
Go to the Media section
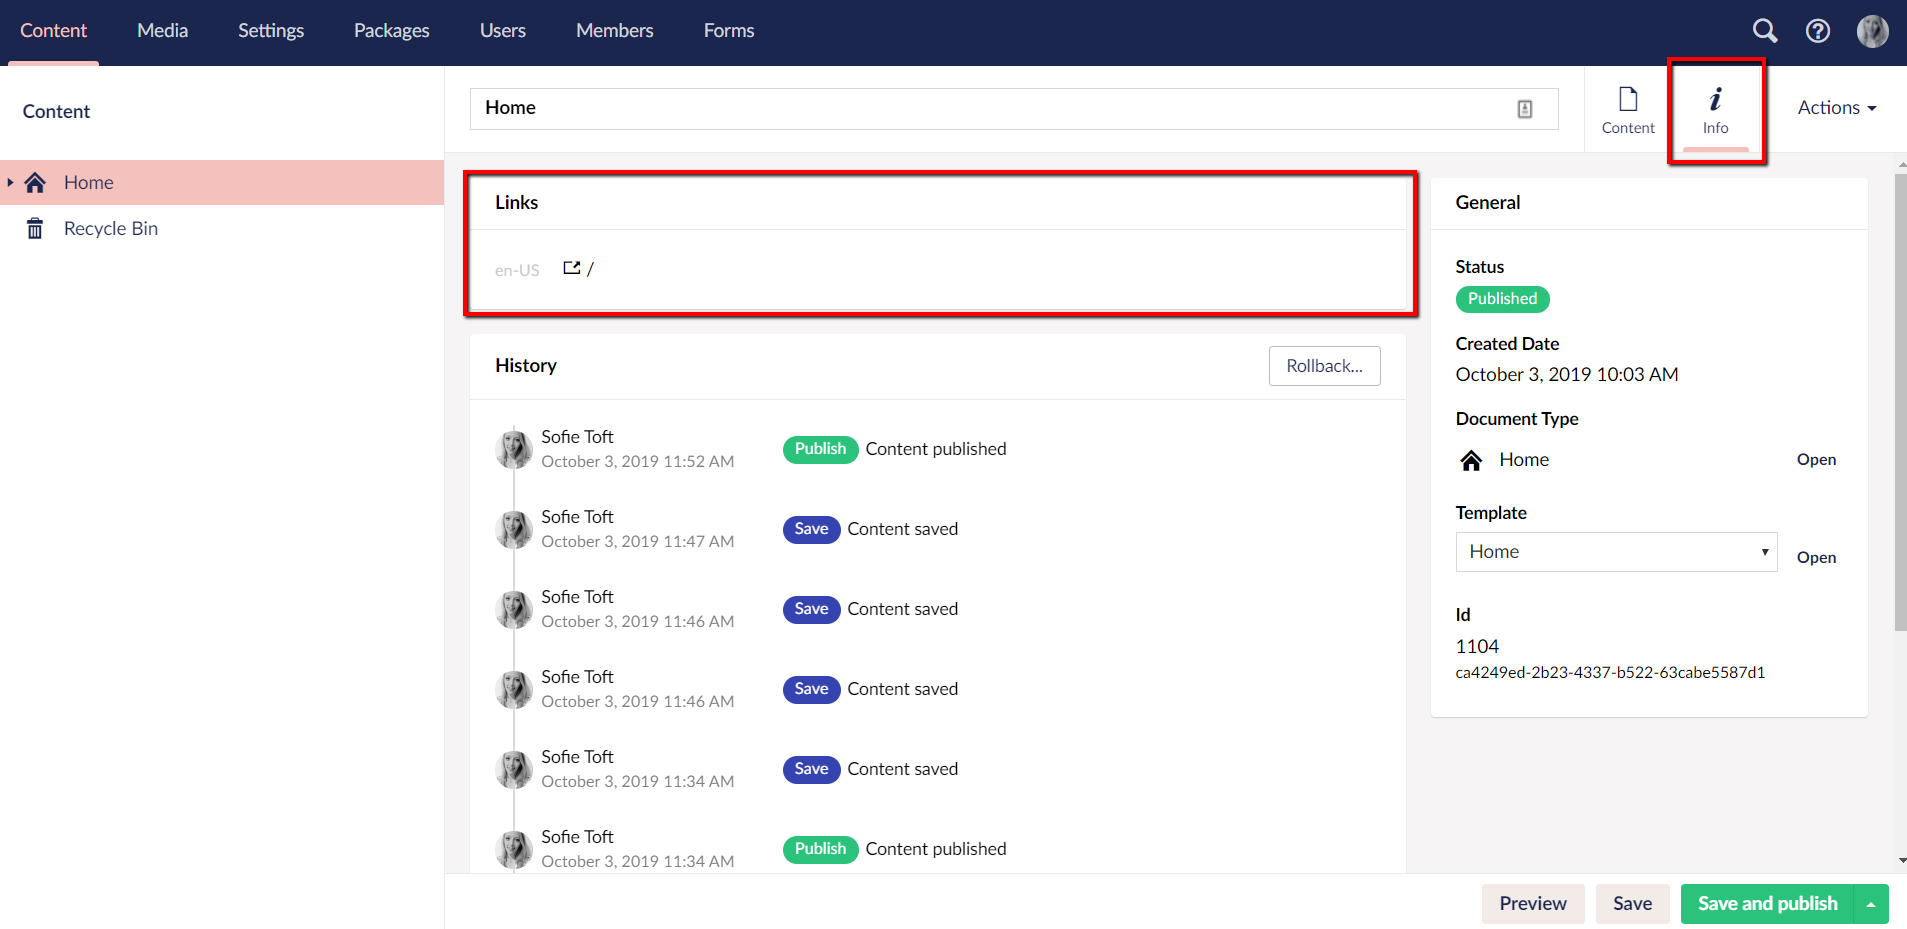point(163,31)
